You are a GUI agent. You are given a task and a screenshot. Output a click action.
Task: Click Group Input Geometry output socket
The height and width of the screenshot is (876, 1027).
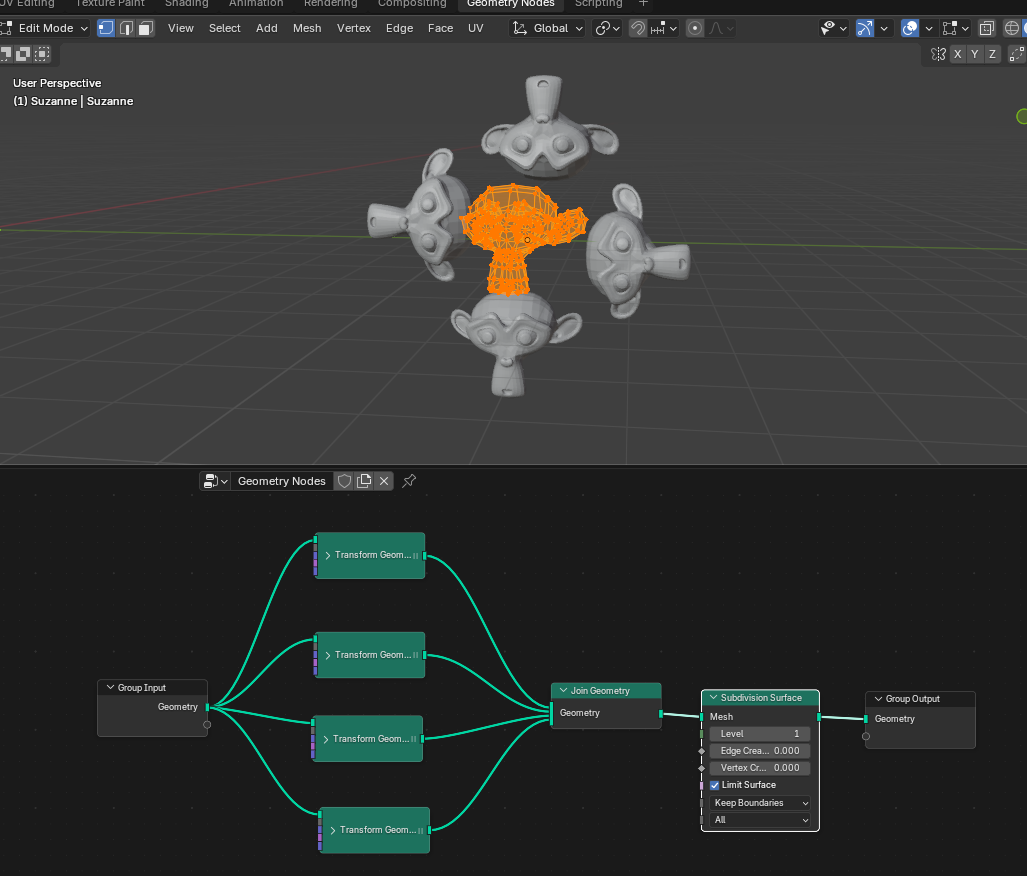[208, 707]
